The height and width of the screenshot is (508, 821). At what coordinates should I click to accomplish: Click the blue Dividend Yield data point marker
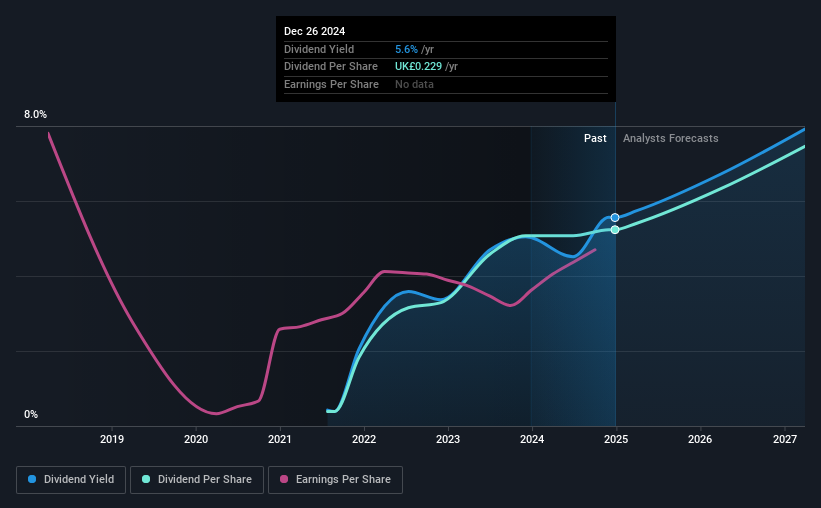(x=615, y=217)
